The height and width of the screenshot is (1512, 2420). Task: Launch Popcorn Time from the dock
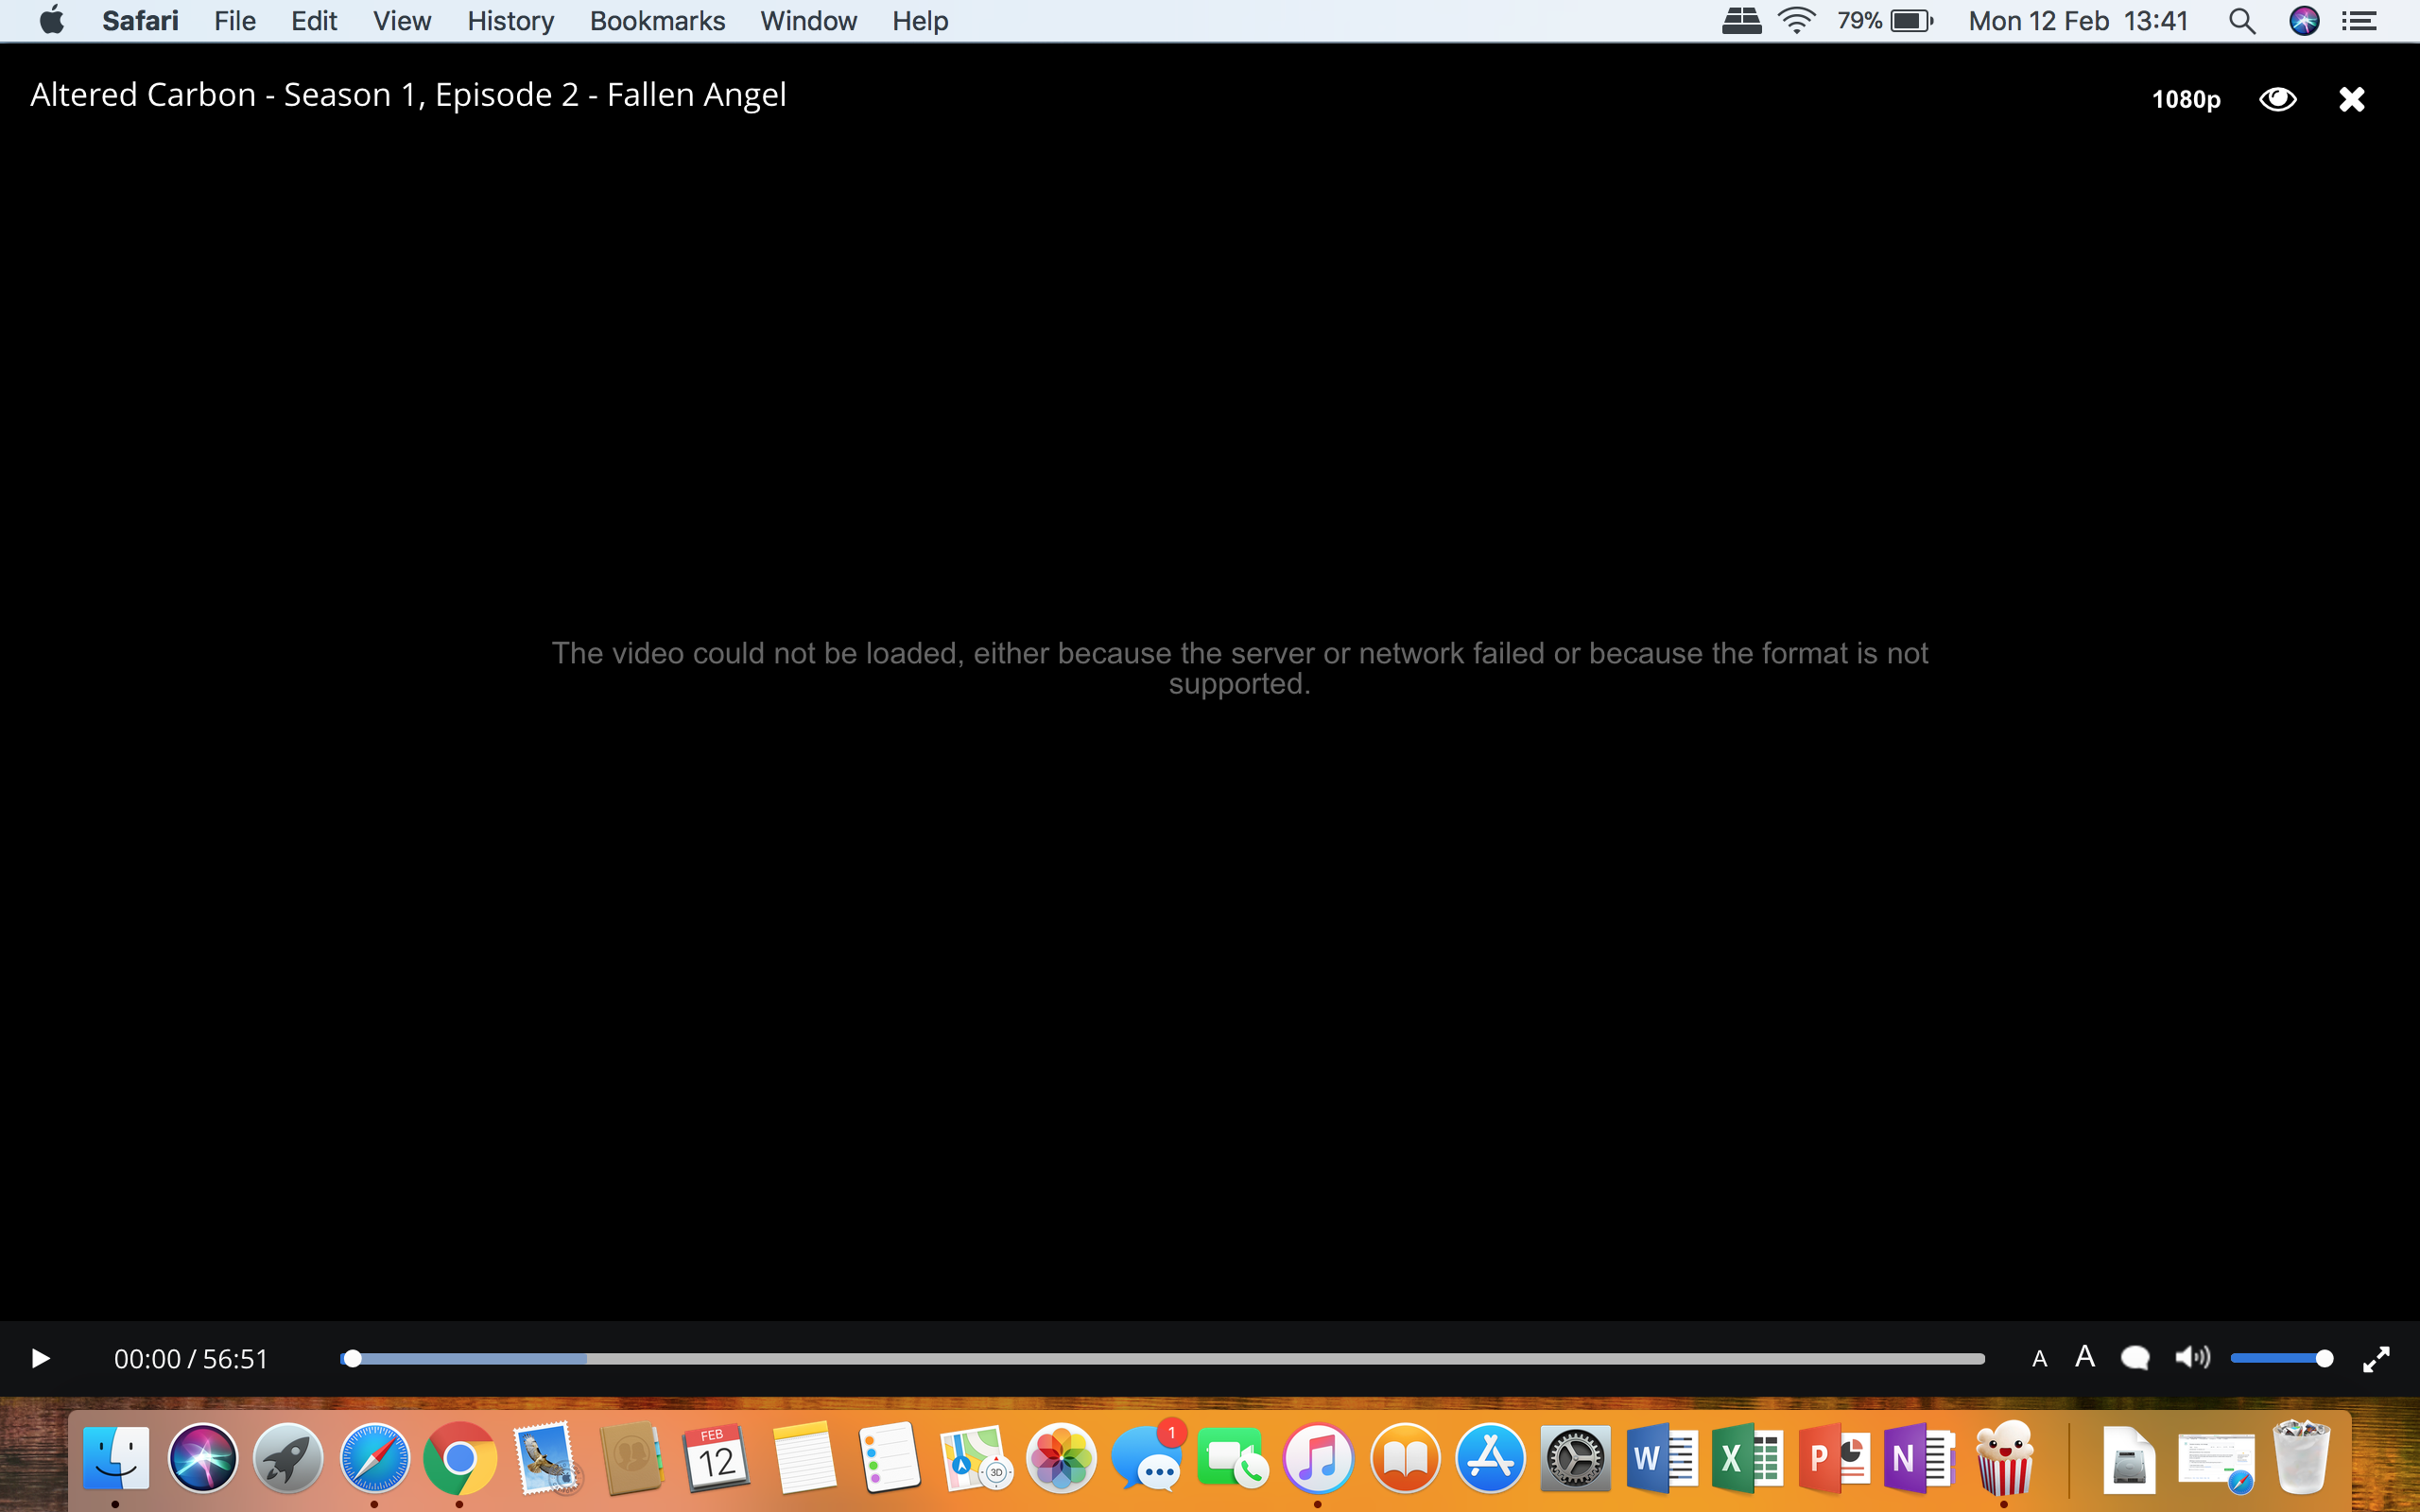click(x=2007, y=1457)
